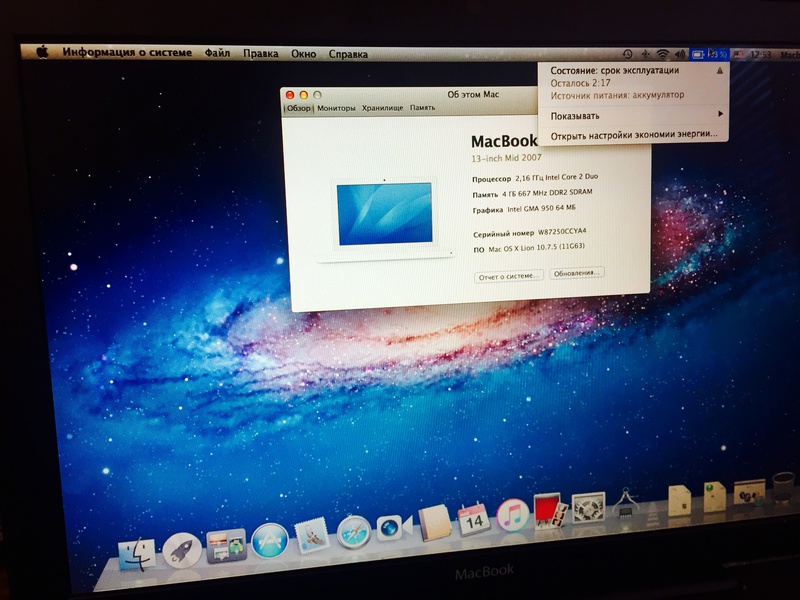Click Источник питания: аккумулятор line
Screen dimensions: 800x600
pos(617,95)
